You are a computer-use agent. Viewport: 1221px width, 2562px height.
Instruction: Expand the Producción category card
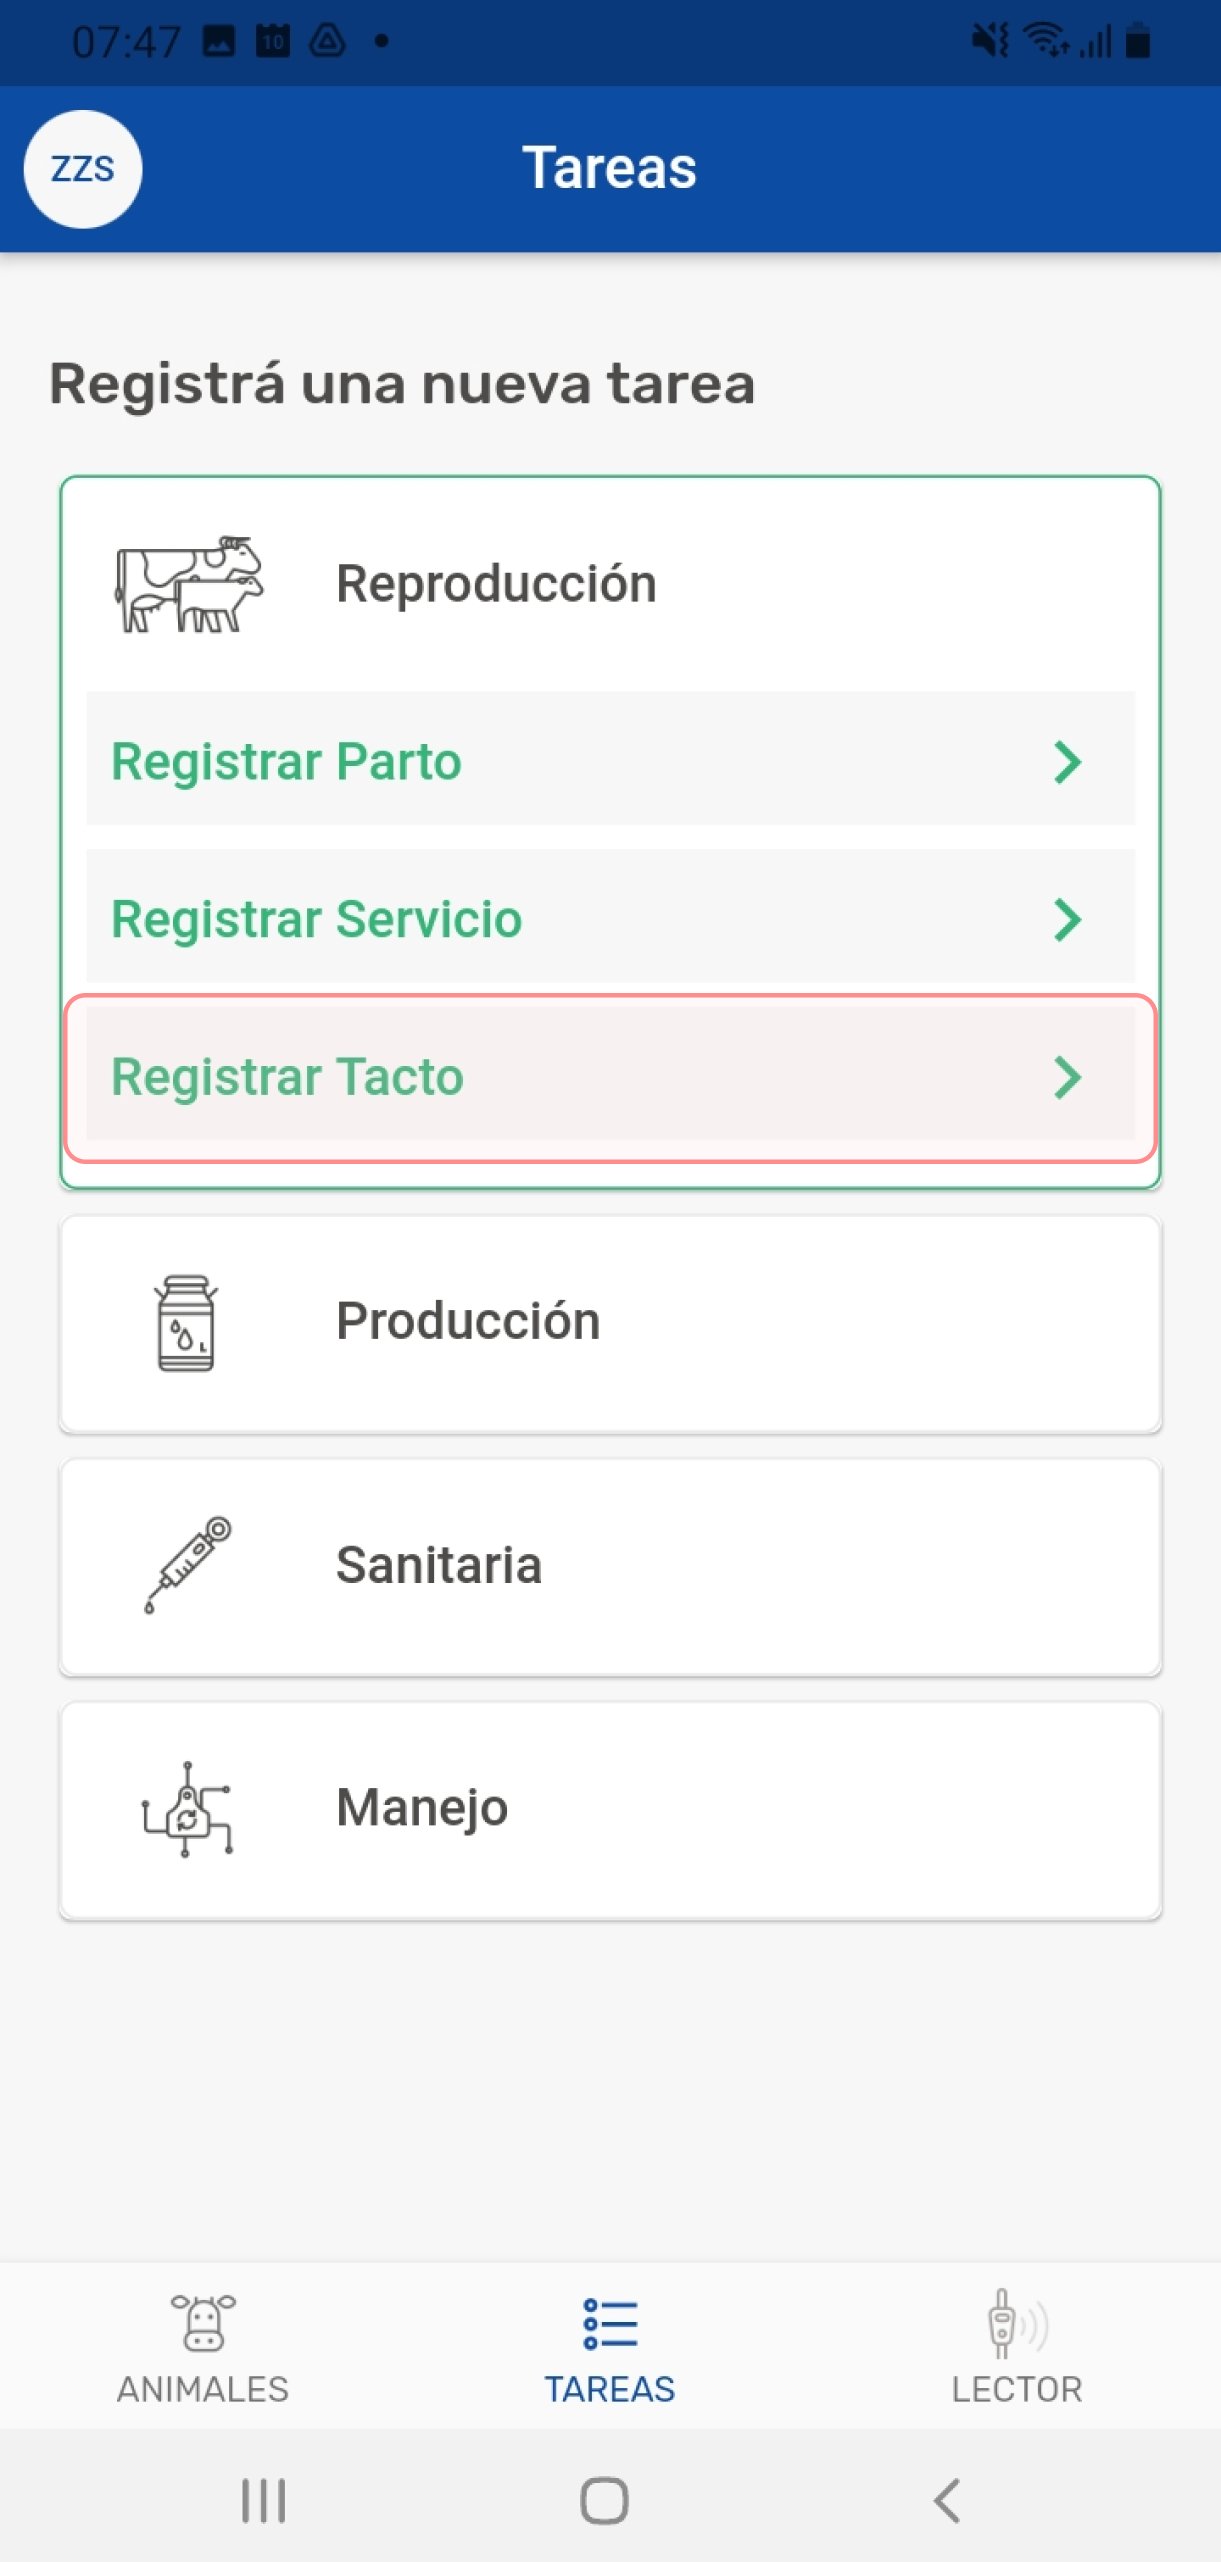pos(610,1322)
